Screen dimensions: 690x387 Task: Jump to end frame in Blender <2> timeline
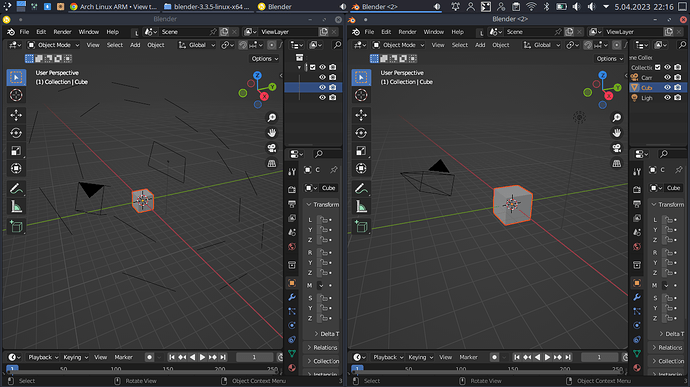click(x=568, y=357)
